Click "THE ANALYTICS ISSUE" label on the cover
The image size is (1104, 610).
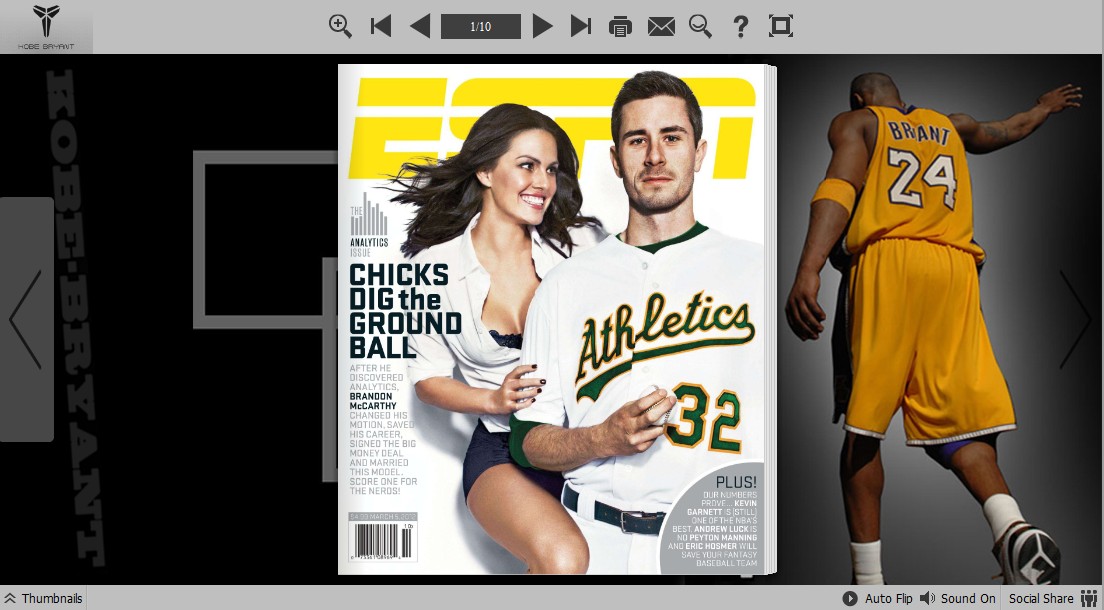(x=369, y=225)
